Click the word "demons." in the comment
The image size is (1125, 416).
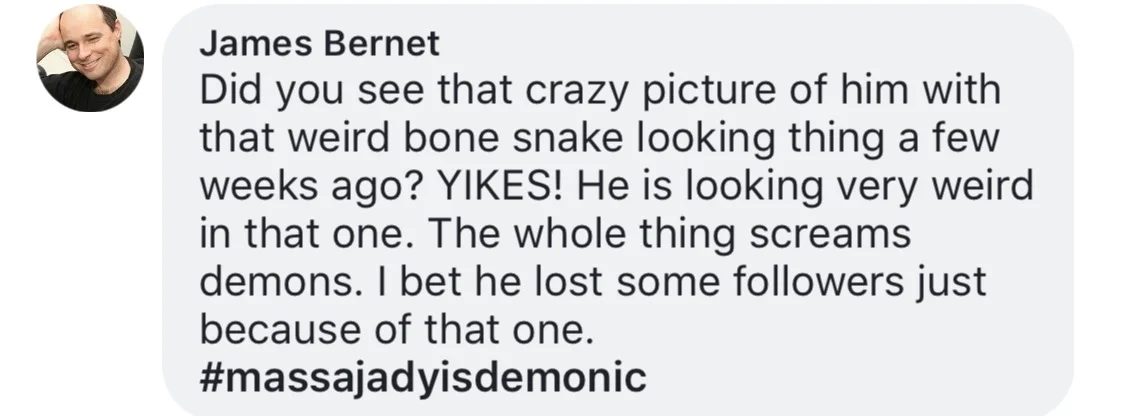click(x=277, y=282)
